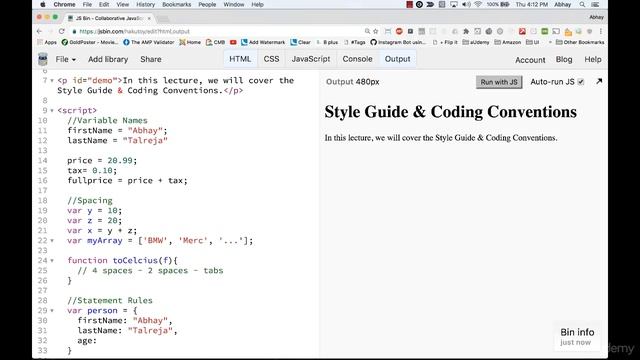This screenshot has width=640, height=360.
Task: Open the Instagram Bot GitHub bookmark
Action: click(x=398, y=42)
